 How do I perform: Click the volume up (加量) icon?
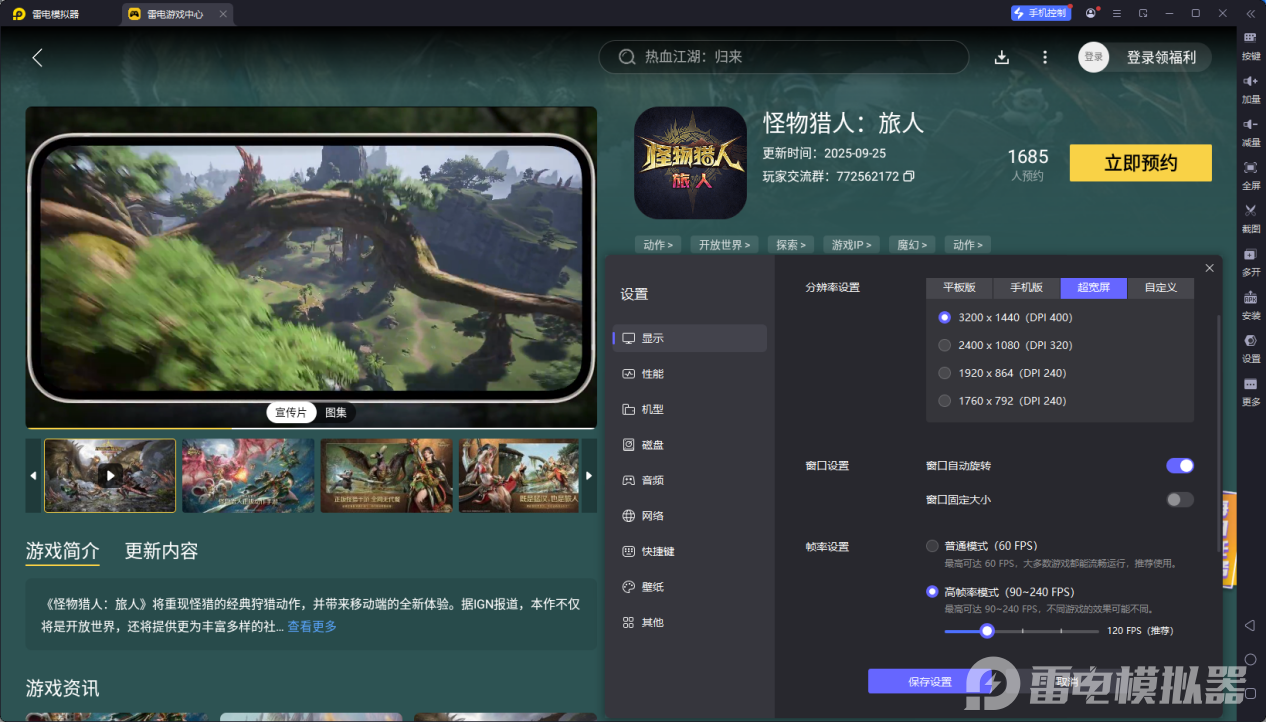pos(1250,81)
